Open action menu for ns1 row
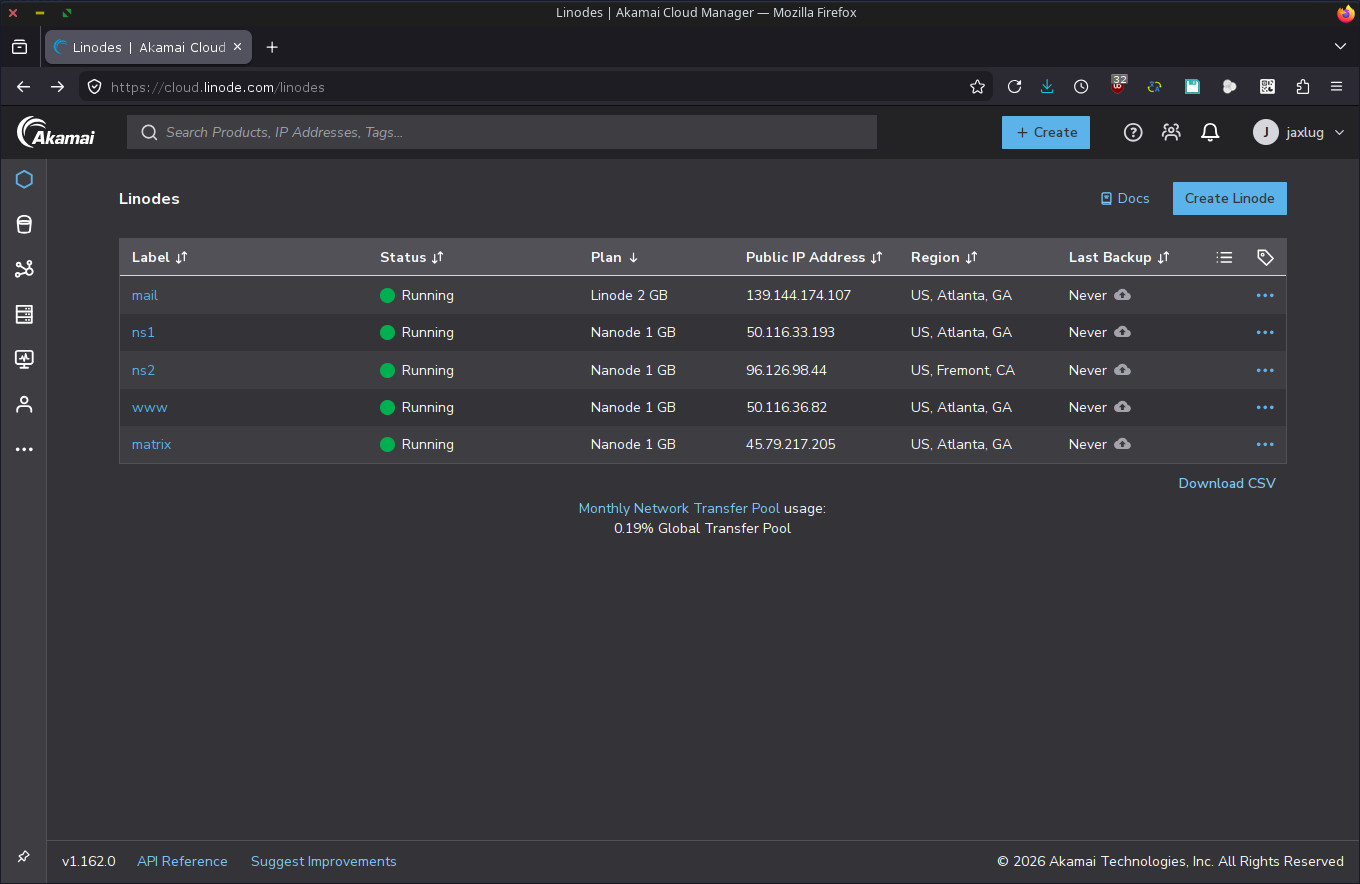The image size is (1360, 884). tap(1265, 332)
